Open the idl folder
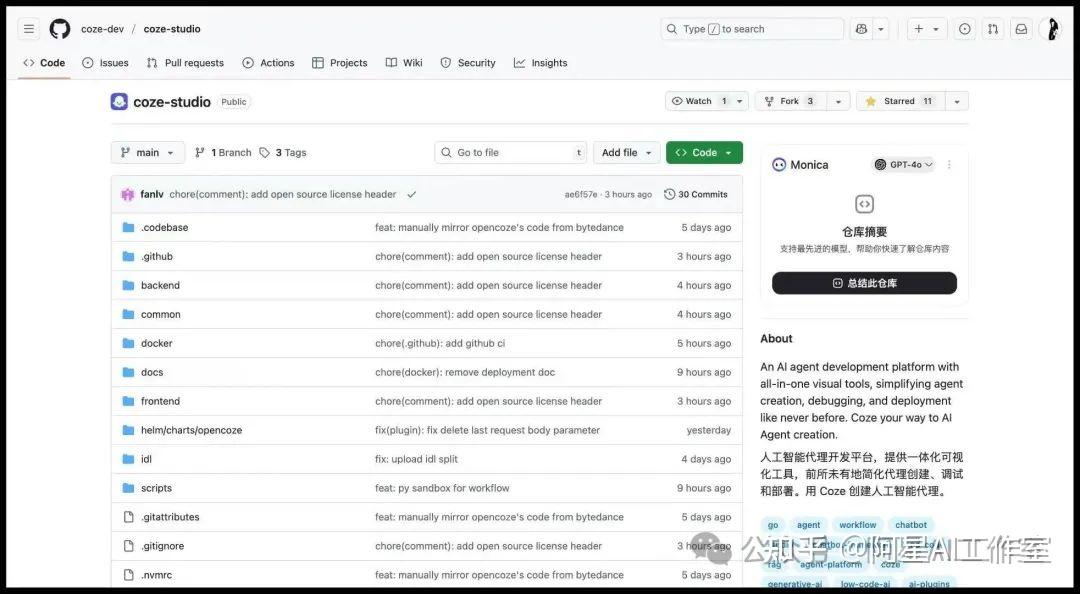The image size is (1080, 594). coord(146,459)
